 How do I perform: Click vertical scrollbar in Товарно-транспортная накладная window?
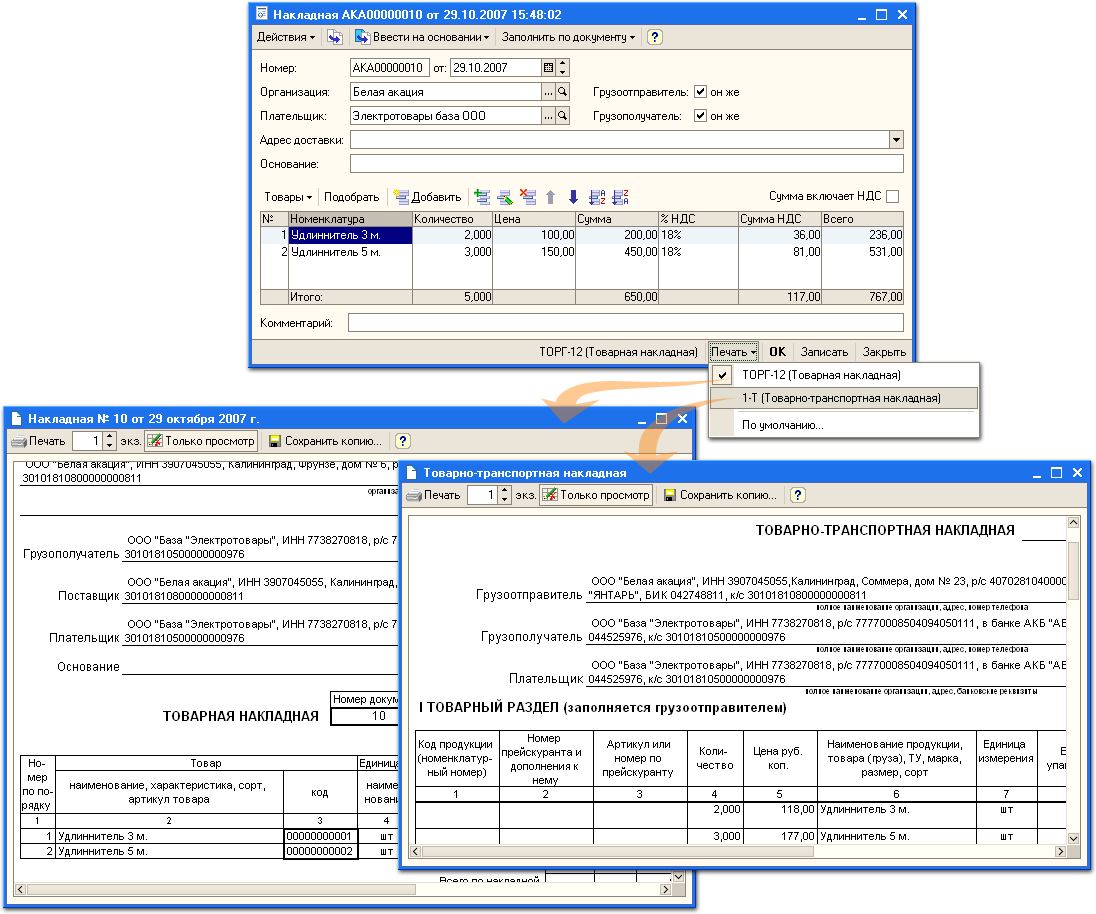coord(1074,680)
